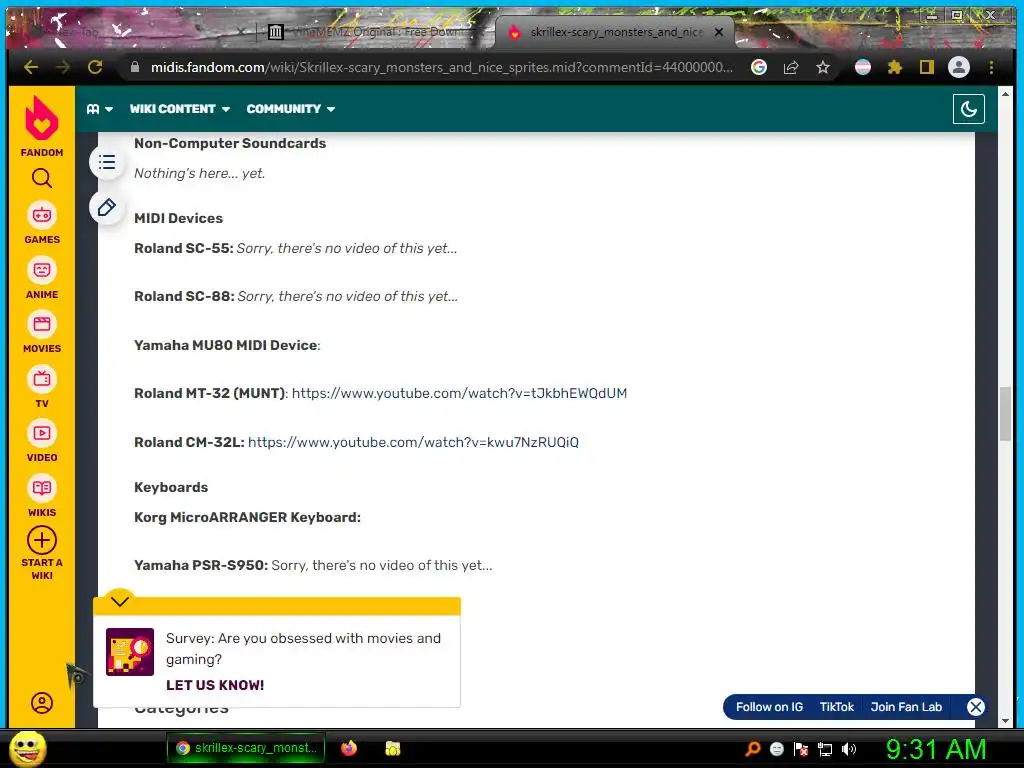Viewport: 1024px width, 768px height.
Task: Open the TV section icon
Action: (x=42, y=379)
